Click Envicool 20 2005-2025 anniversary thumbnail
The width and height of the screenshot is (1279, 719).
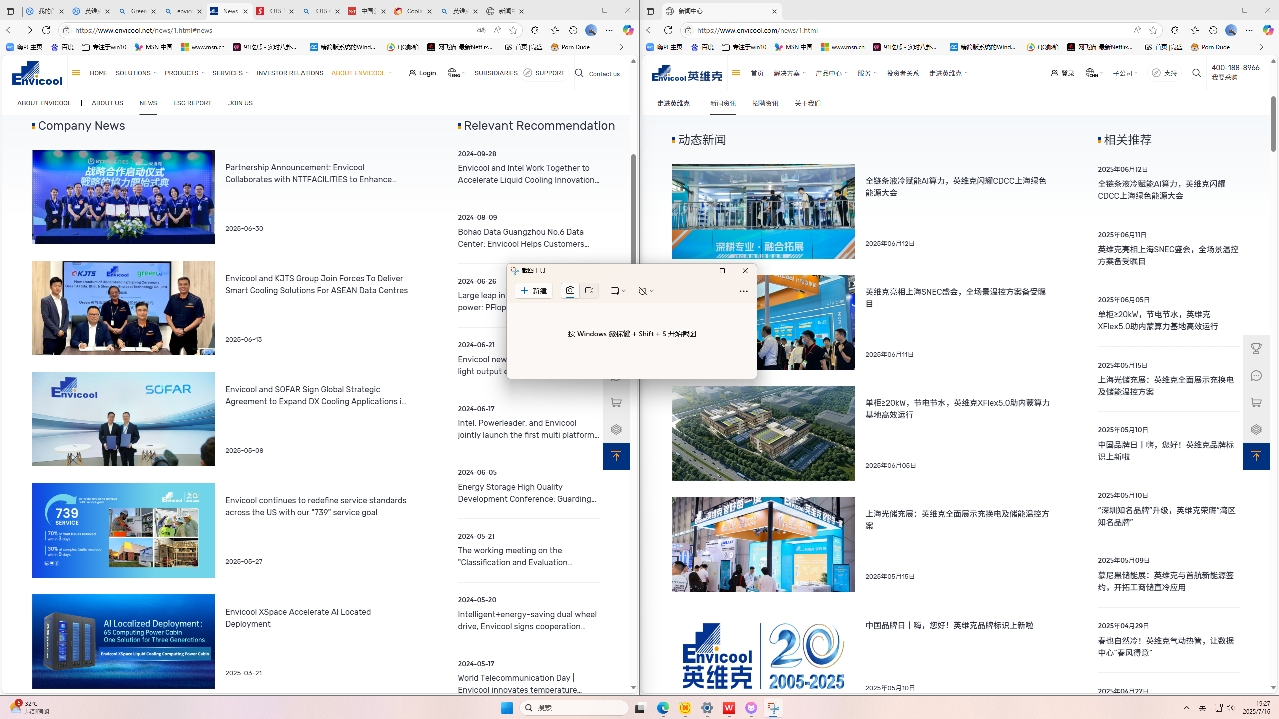coord(763,655)
